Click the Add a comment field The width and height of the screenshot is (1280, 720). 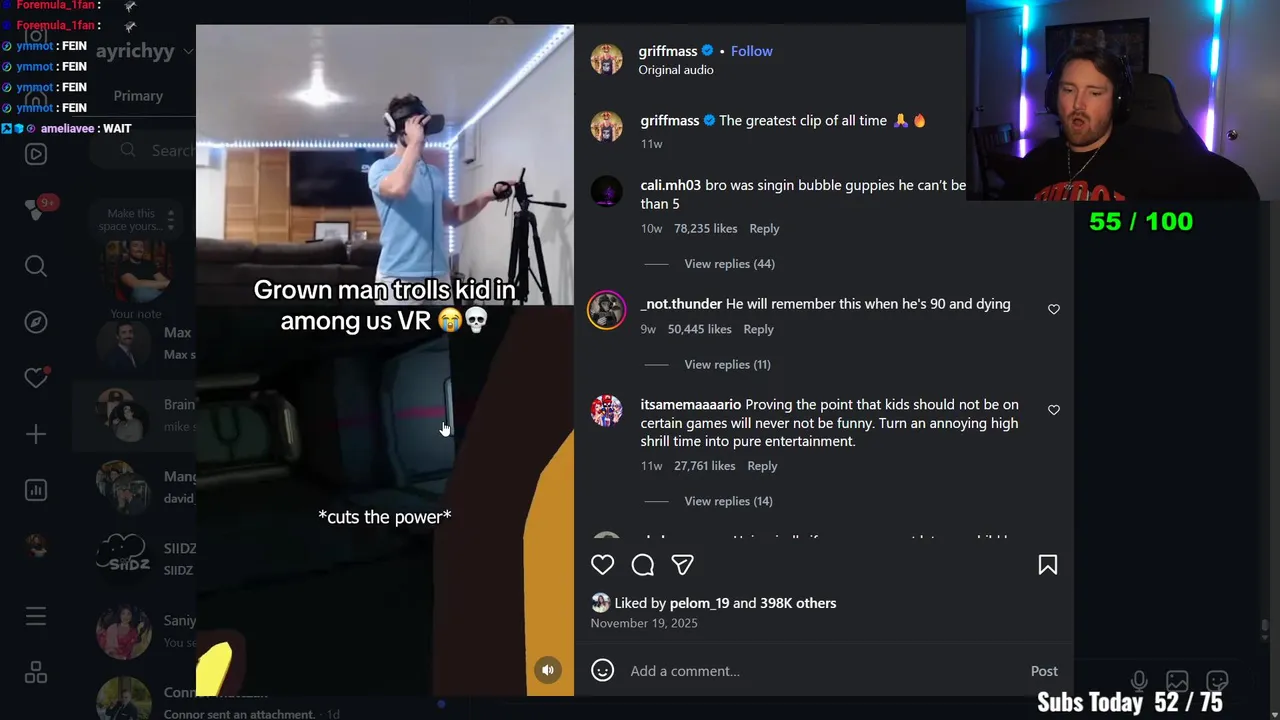click(x=820, y=671)
